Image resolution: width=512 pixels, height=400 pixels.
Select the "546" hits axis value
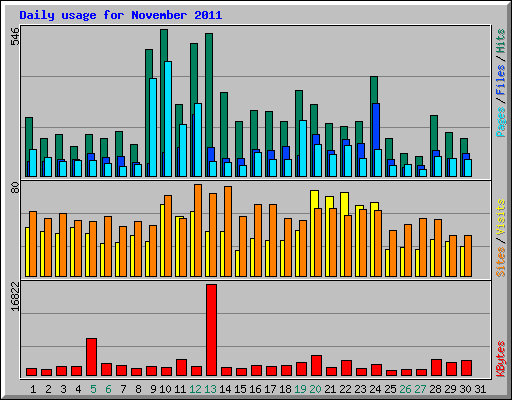tap(15, 37)
